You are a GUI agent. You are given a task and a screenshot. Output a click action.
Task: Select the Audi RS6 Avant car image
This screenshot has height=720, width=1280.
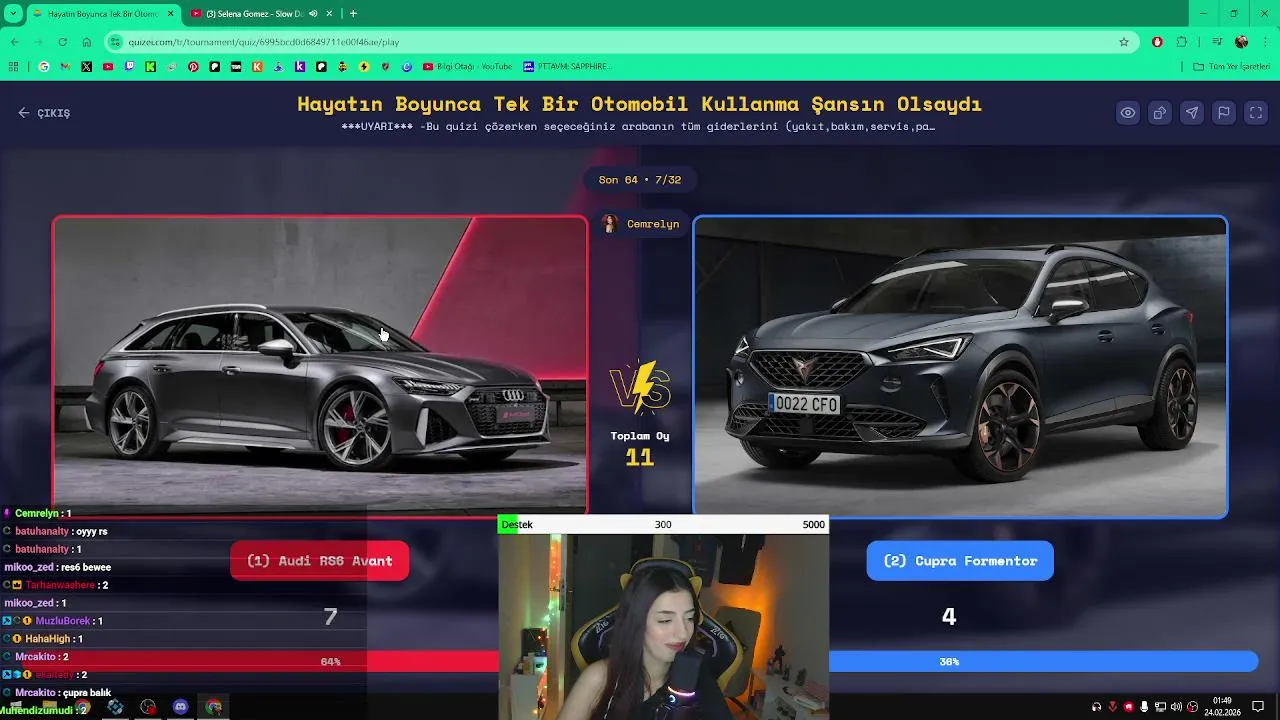(320, 366)
